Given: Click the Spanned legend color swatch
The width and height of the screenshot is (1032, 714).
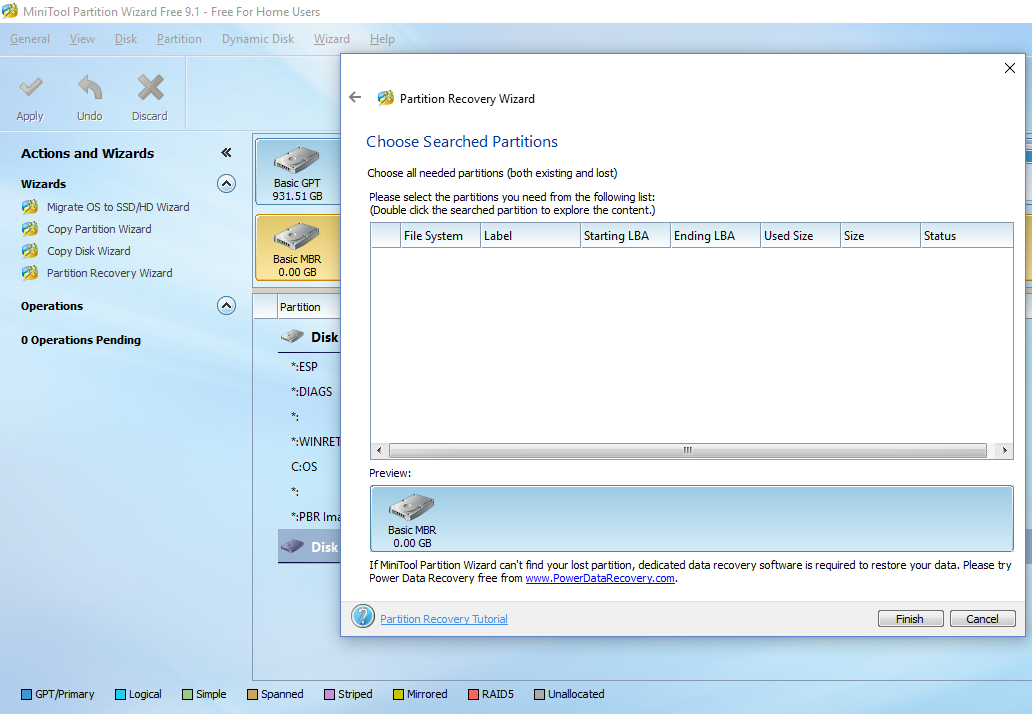Looking at the screenshot, I should [x=252, y=694].
